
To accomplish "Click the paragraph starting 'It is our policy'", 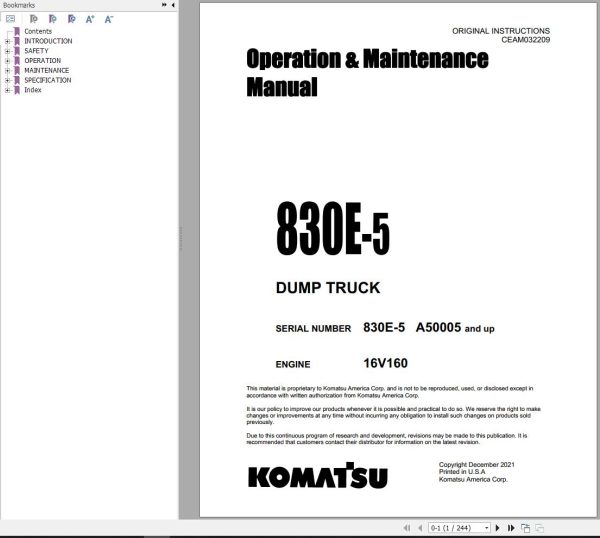I will (393, 416).
